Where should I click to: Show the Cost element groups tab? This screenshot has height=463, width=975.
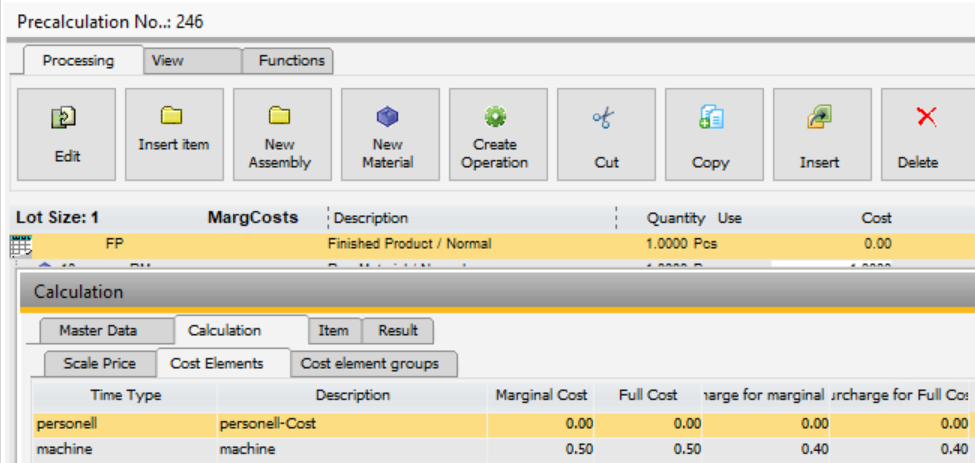click(x=370, y=364)
